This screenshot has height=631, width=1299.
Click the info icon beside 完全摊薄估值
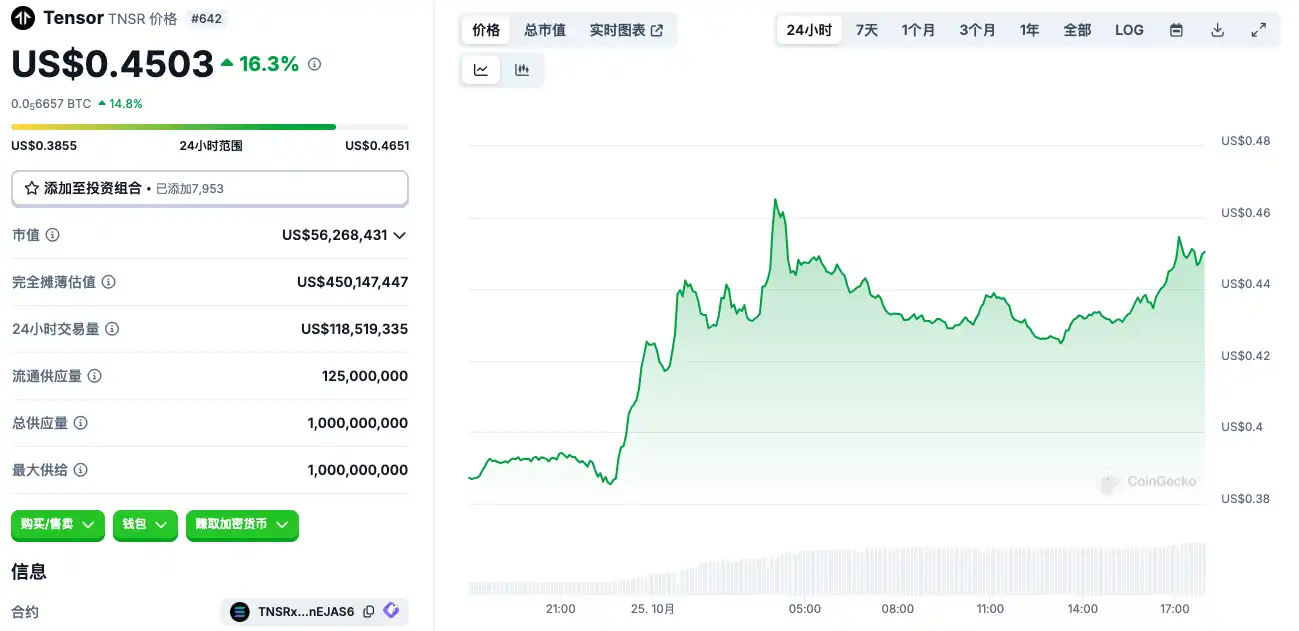(x=109, y=282)
